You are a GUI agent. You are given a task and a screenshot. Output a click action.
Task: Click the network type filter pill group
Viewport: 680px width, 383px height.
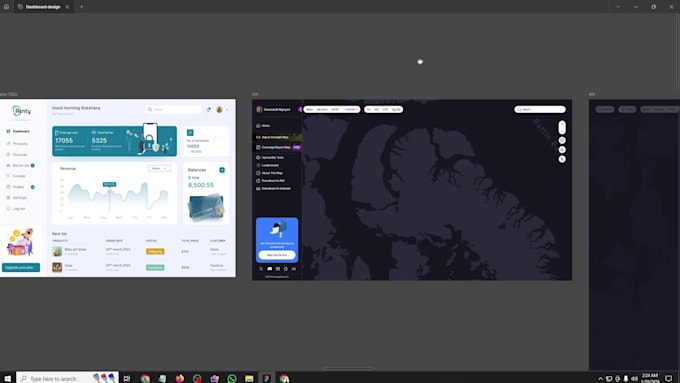(384, 109)
